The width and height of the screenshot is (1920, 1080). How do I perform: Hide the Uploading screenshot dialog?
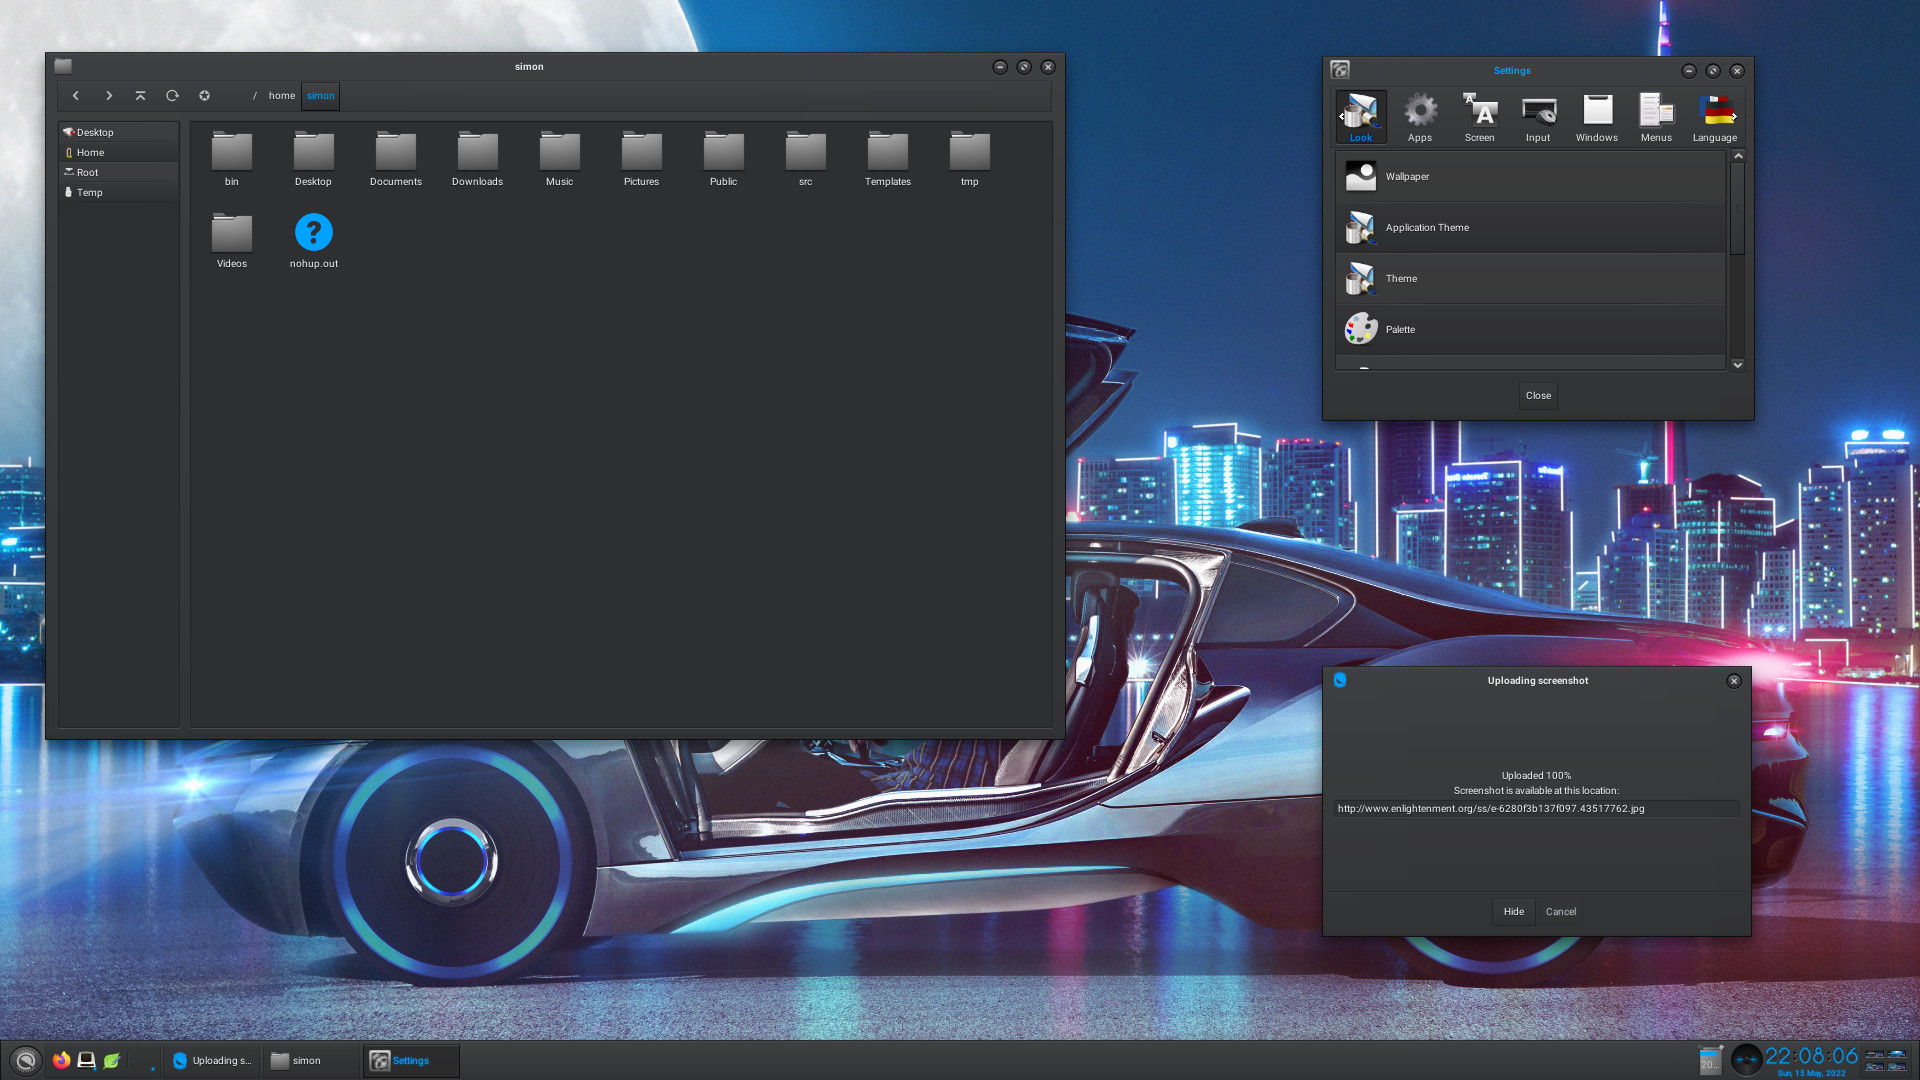click(x=1512, y=911)
